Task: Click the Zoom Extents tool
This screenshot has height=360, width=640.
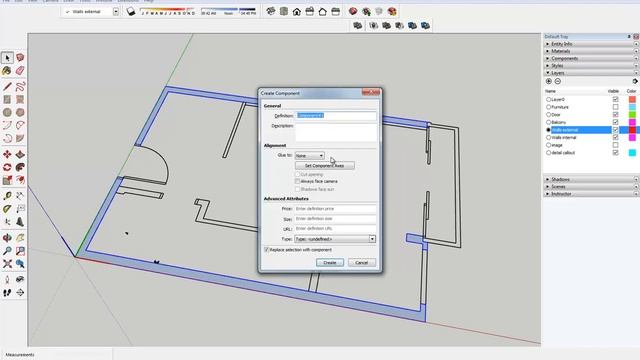Action: pyautogui.click(x=7, y=264)
